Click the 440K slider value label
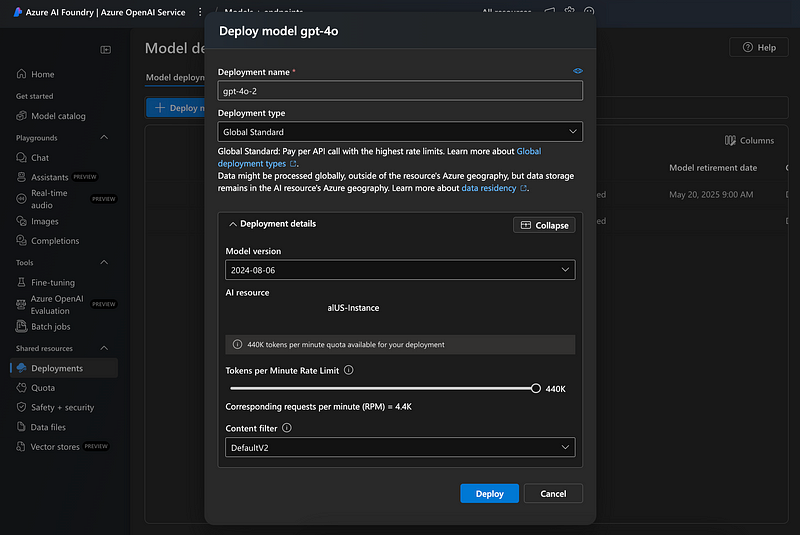This screenshot has width=800, height=535. click(555, 389)
